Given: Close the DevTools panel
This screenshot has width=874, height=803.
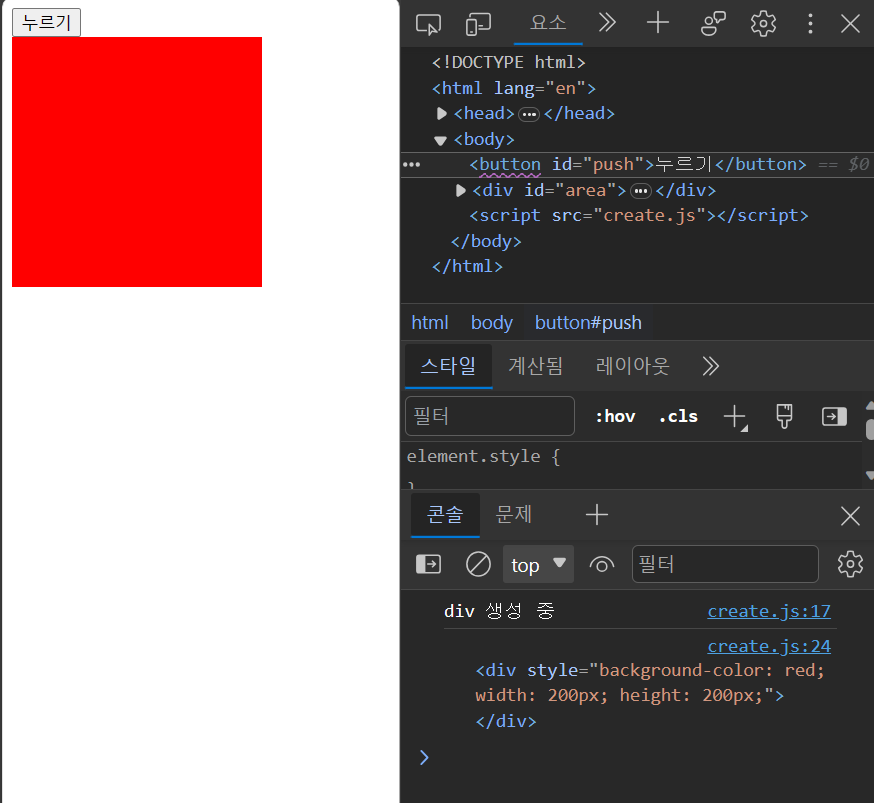Looking at the screenshot, I should 850,23.
